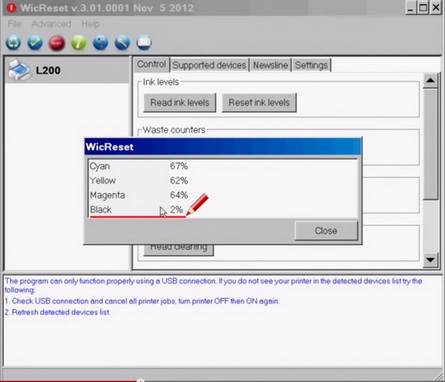Select the Yellow row label
Viewport: 445px width, 382px height.
103,181
